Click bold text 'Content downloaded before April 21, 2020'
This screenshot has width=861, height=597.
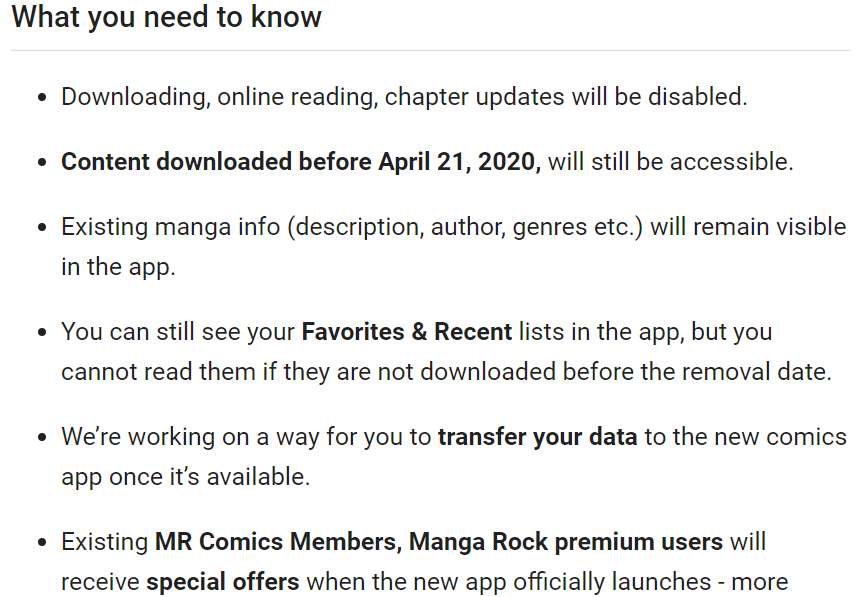coord(301,162)
